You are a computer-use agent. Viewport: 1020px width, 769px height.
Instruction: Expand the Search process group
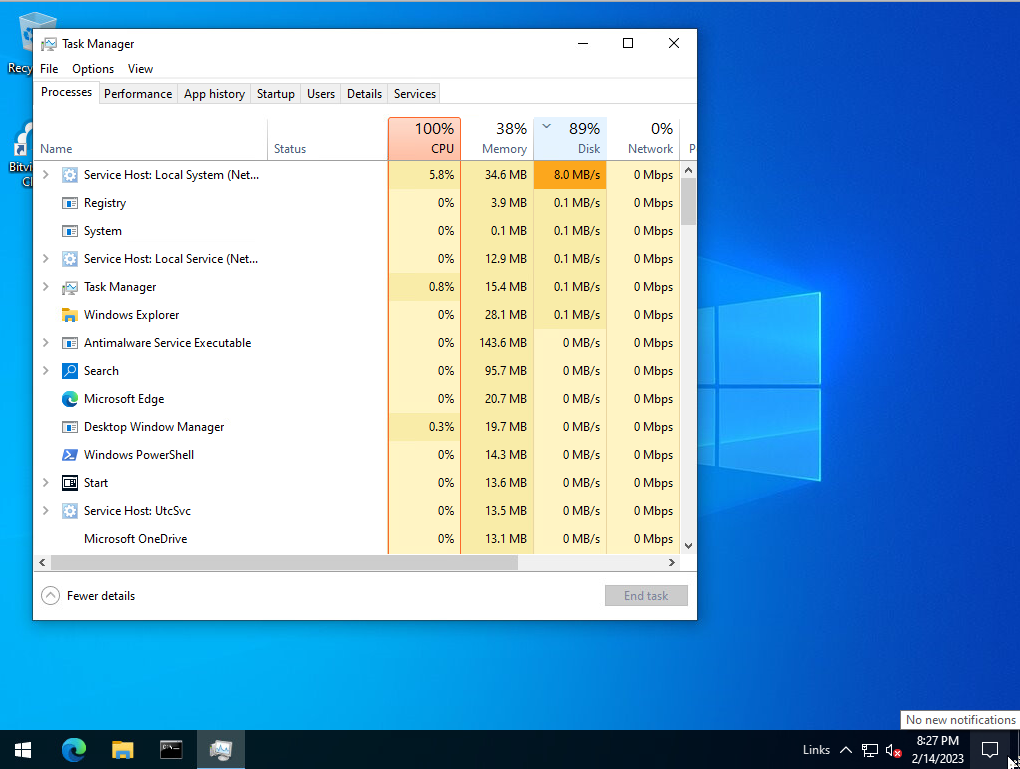click(x=46, y=370)
